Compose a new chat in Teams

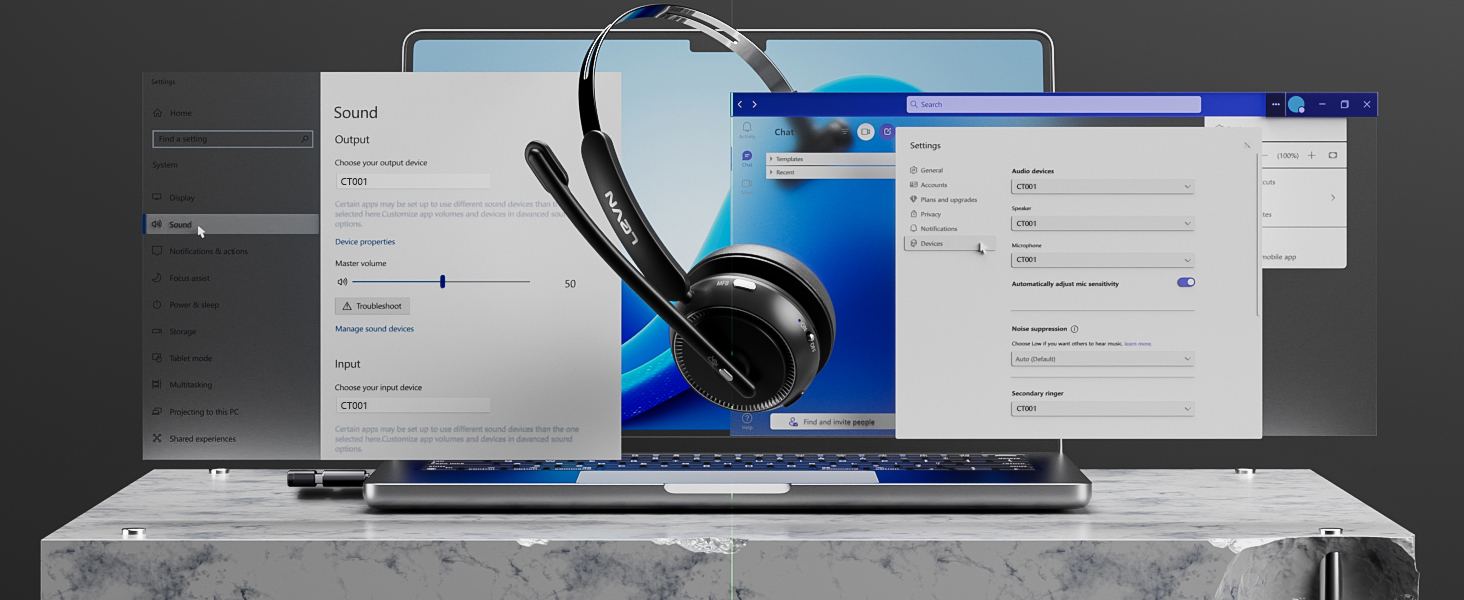887,132
